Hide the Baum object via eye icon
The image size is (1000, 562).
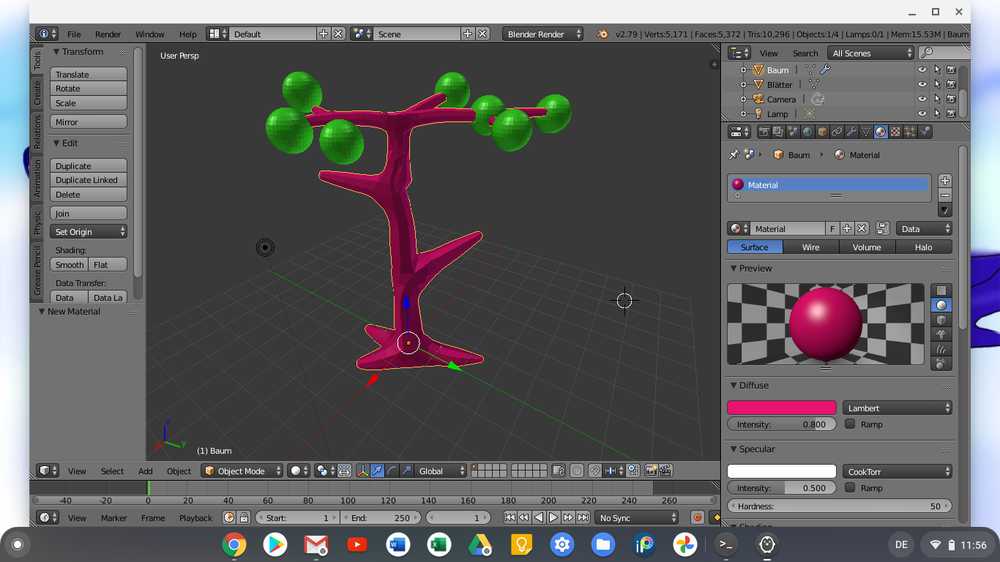(x=922, y=70)
